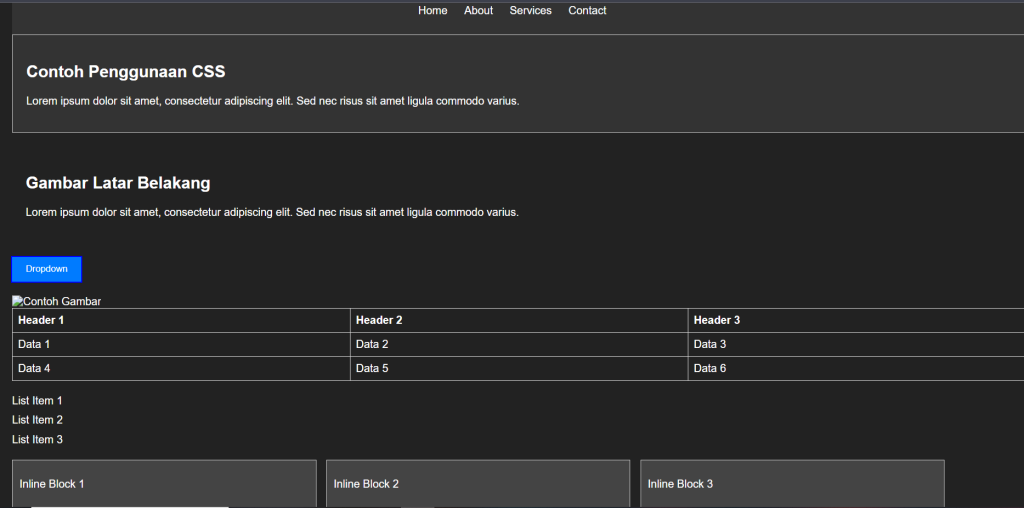
Task: Click List Item 3
Action: pos(37,440)
